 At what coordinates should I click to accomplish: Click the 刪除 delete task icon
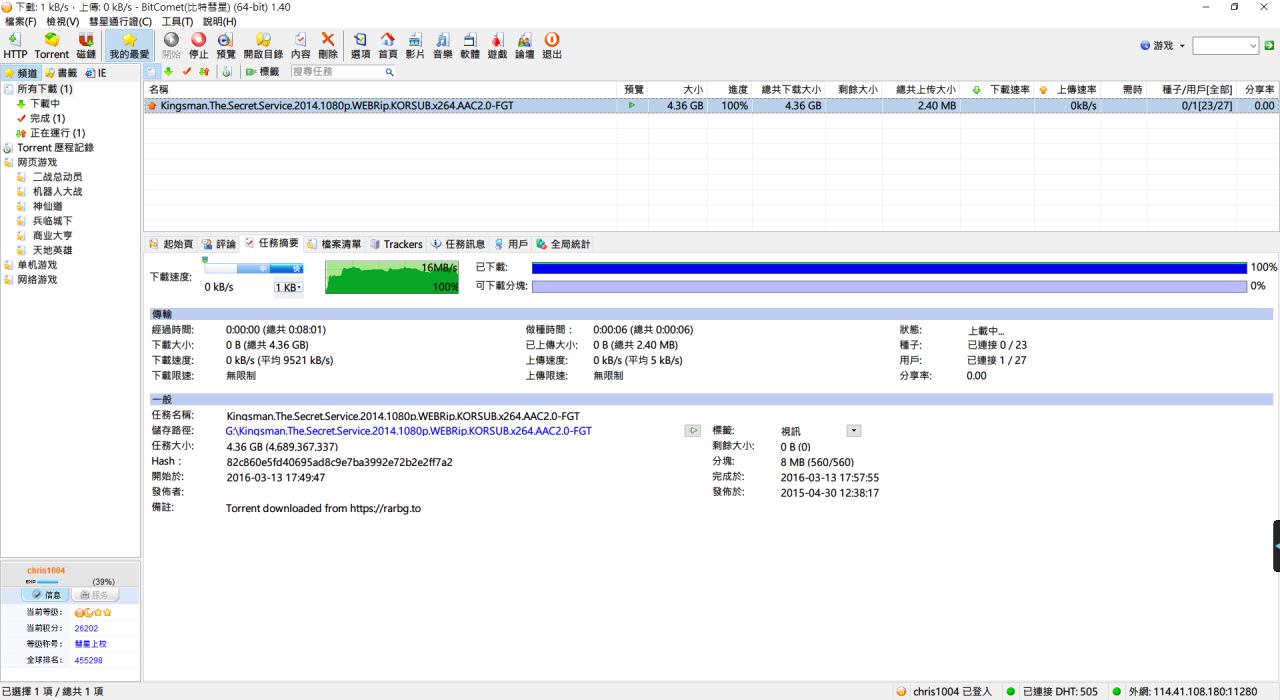point(327,46)
